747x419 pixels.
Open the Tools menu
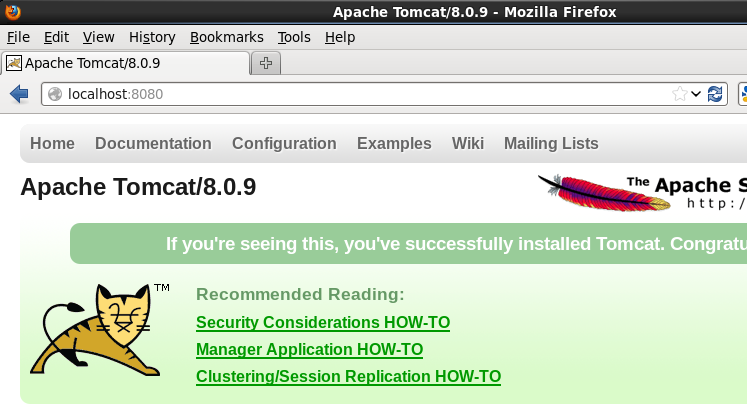(294, 37)
